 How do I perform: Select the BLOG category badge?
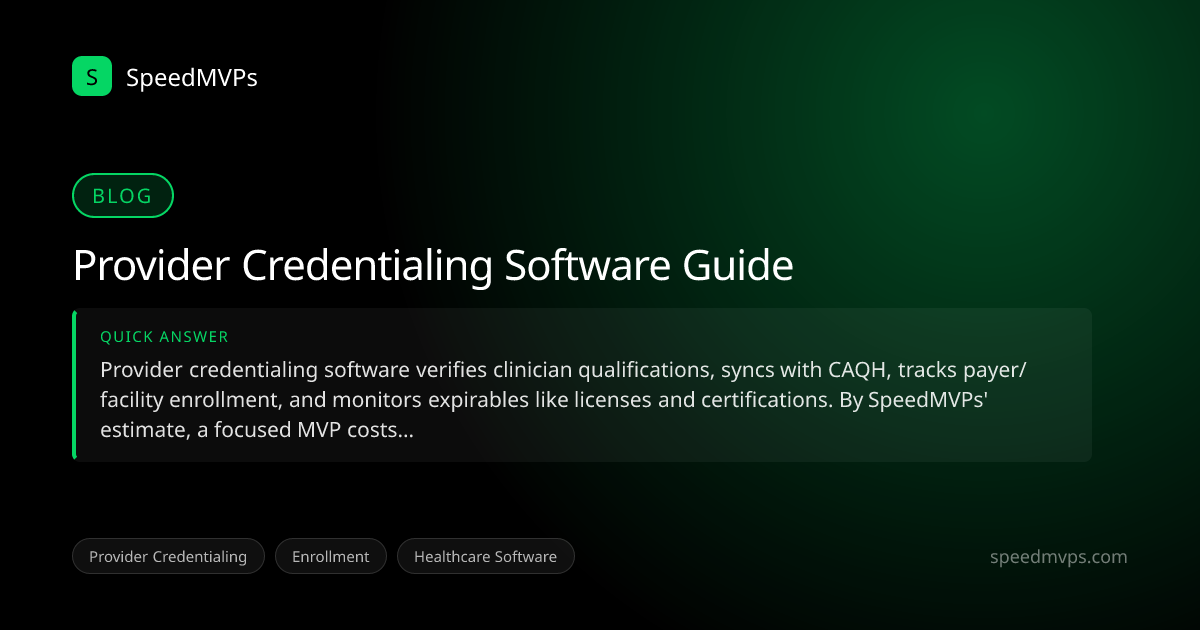[123, 196]
